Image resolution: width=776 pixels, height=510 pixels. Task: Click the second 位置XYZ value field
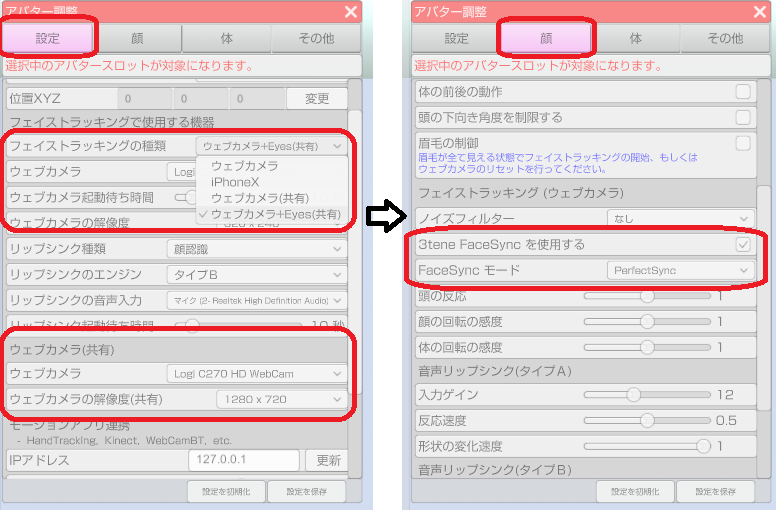click(200, 98)
